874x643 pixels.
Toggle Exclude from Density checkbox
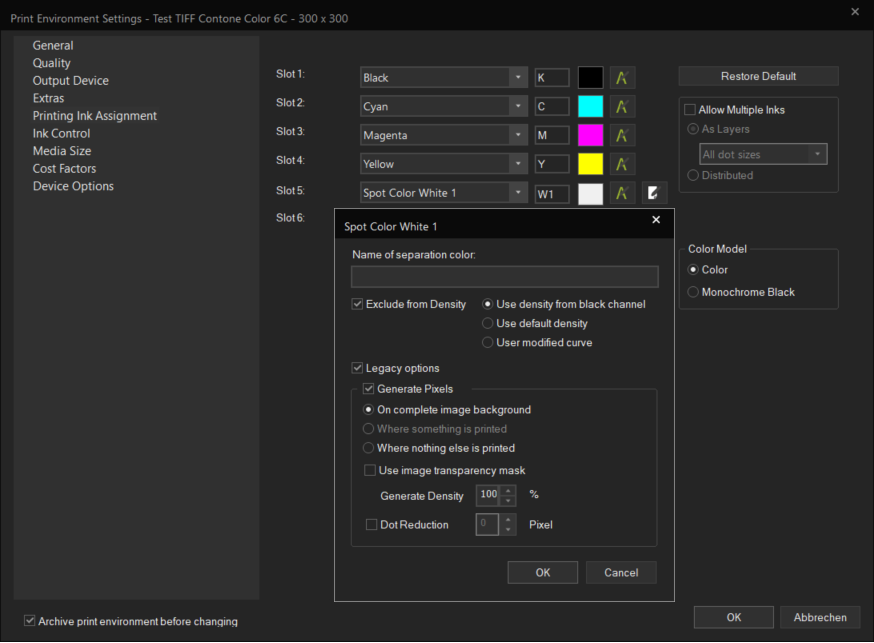pos(357,304)
